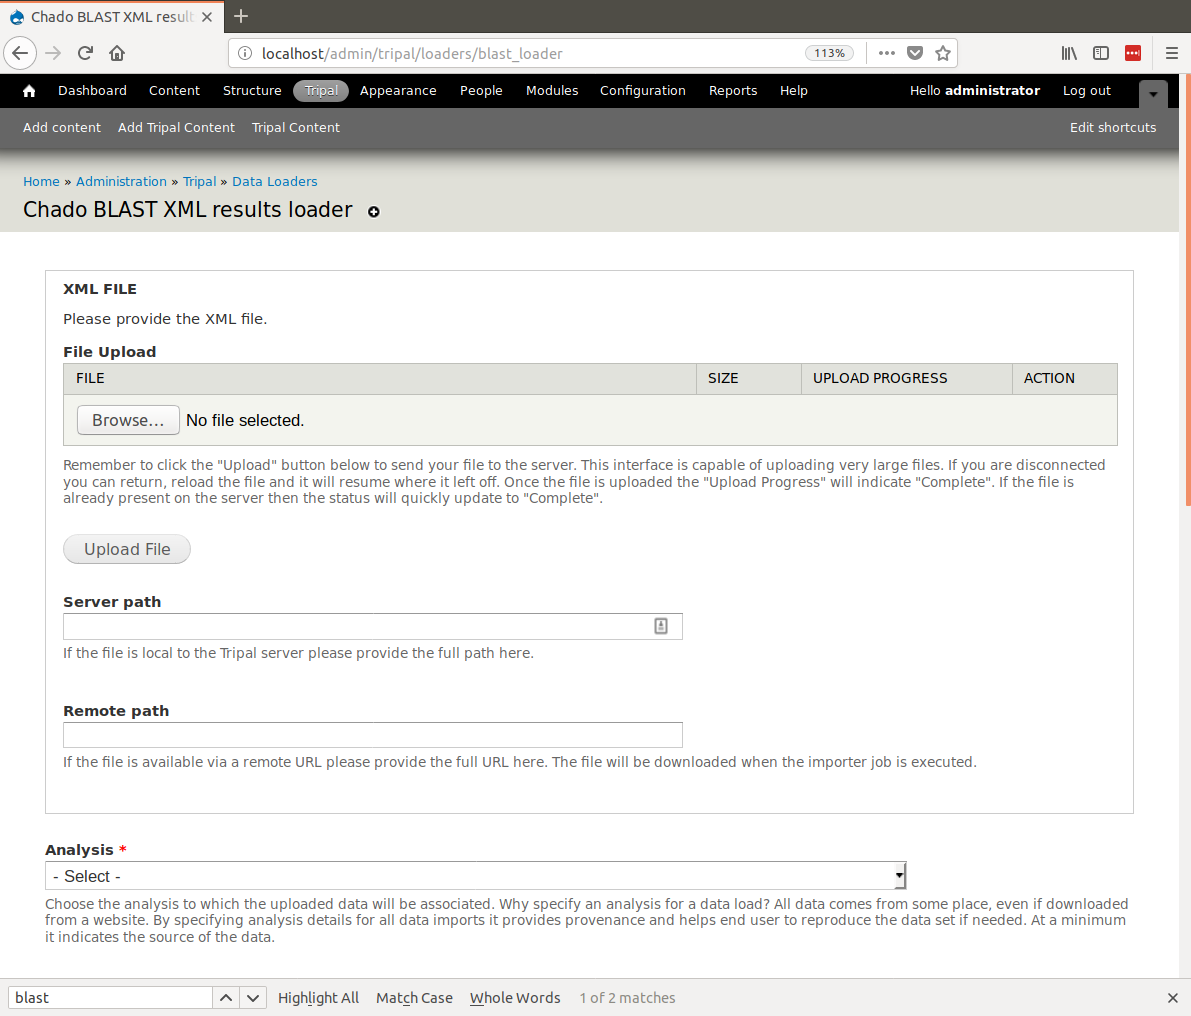Click the Data Loaders breadcrumb link
The width and height of the screenshot is (1191, 1016).
[x=274, y=182]
